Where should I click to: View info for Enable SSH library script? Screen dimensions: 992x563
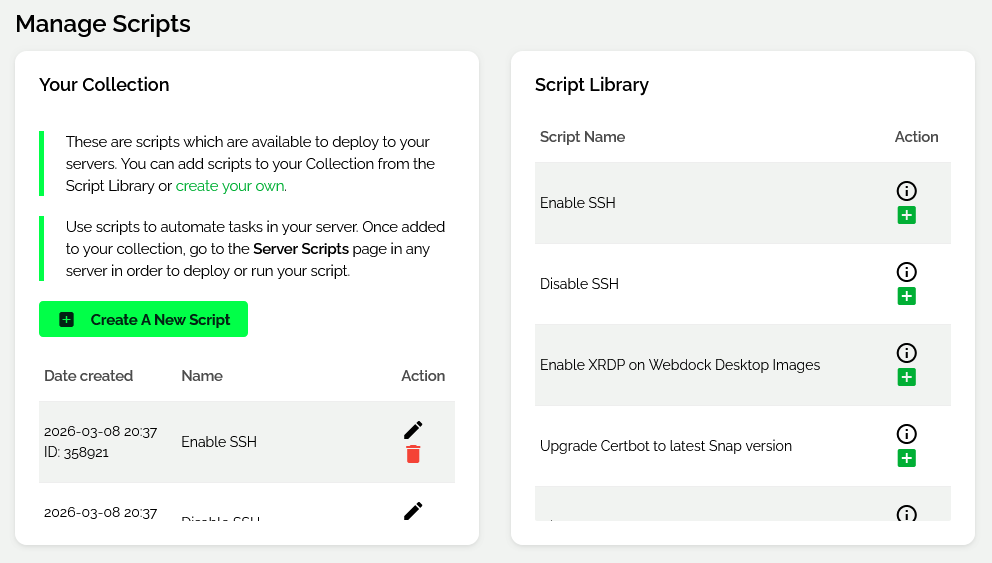coord(907,190)
